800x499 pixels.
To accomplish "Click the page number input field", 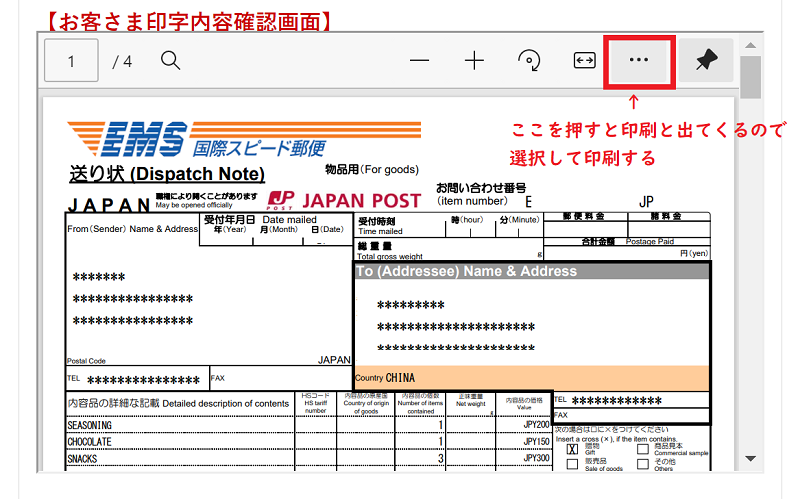I will pyautogui.click(x=71, y=61).
